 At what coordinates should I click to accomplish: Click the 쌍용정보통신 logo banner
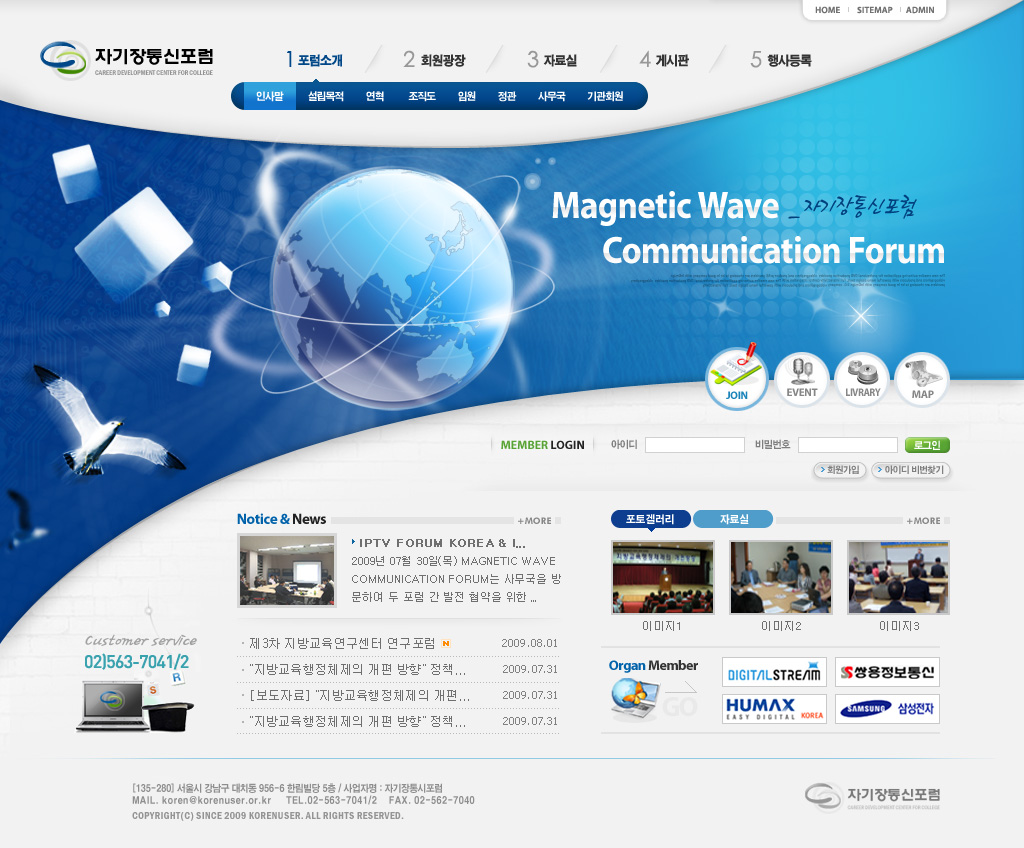coord(887,673)
